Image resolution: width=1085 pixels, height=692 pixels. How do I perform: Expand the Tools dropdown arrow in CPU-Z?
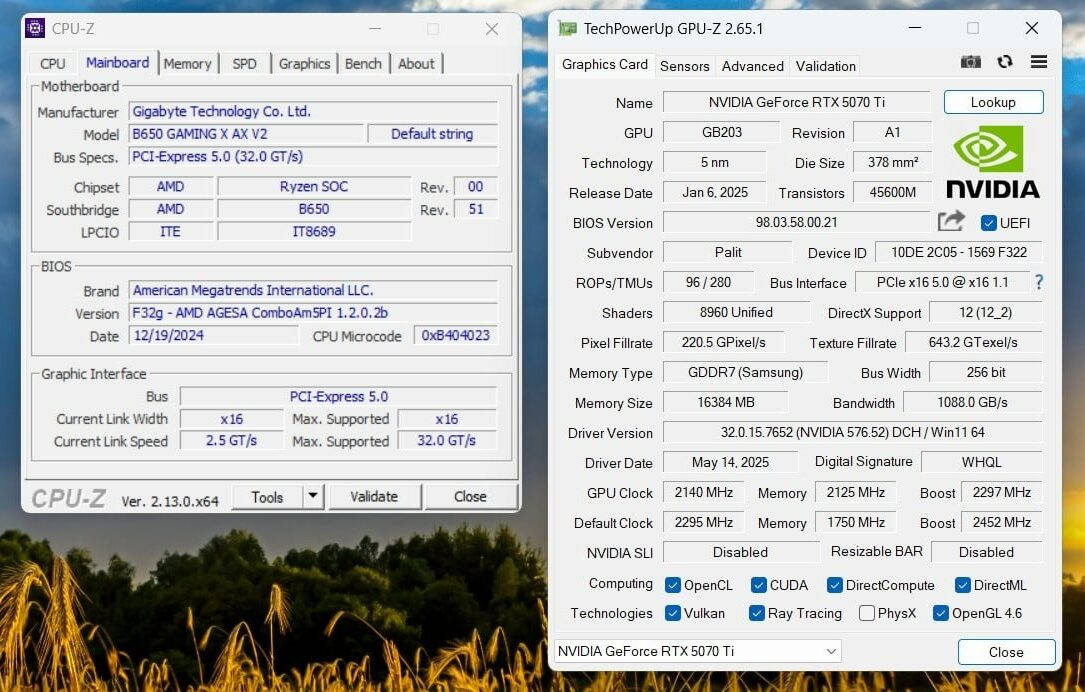click(313, 496)
